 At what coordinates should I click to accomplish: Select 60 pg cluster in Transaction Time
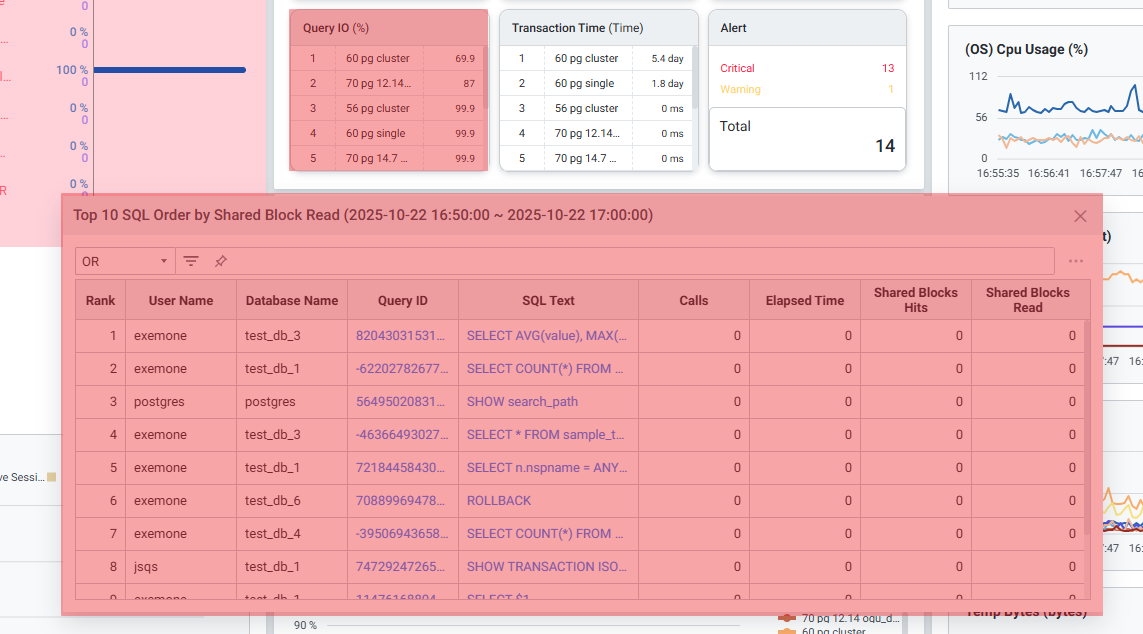587,59
